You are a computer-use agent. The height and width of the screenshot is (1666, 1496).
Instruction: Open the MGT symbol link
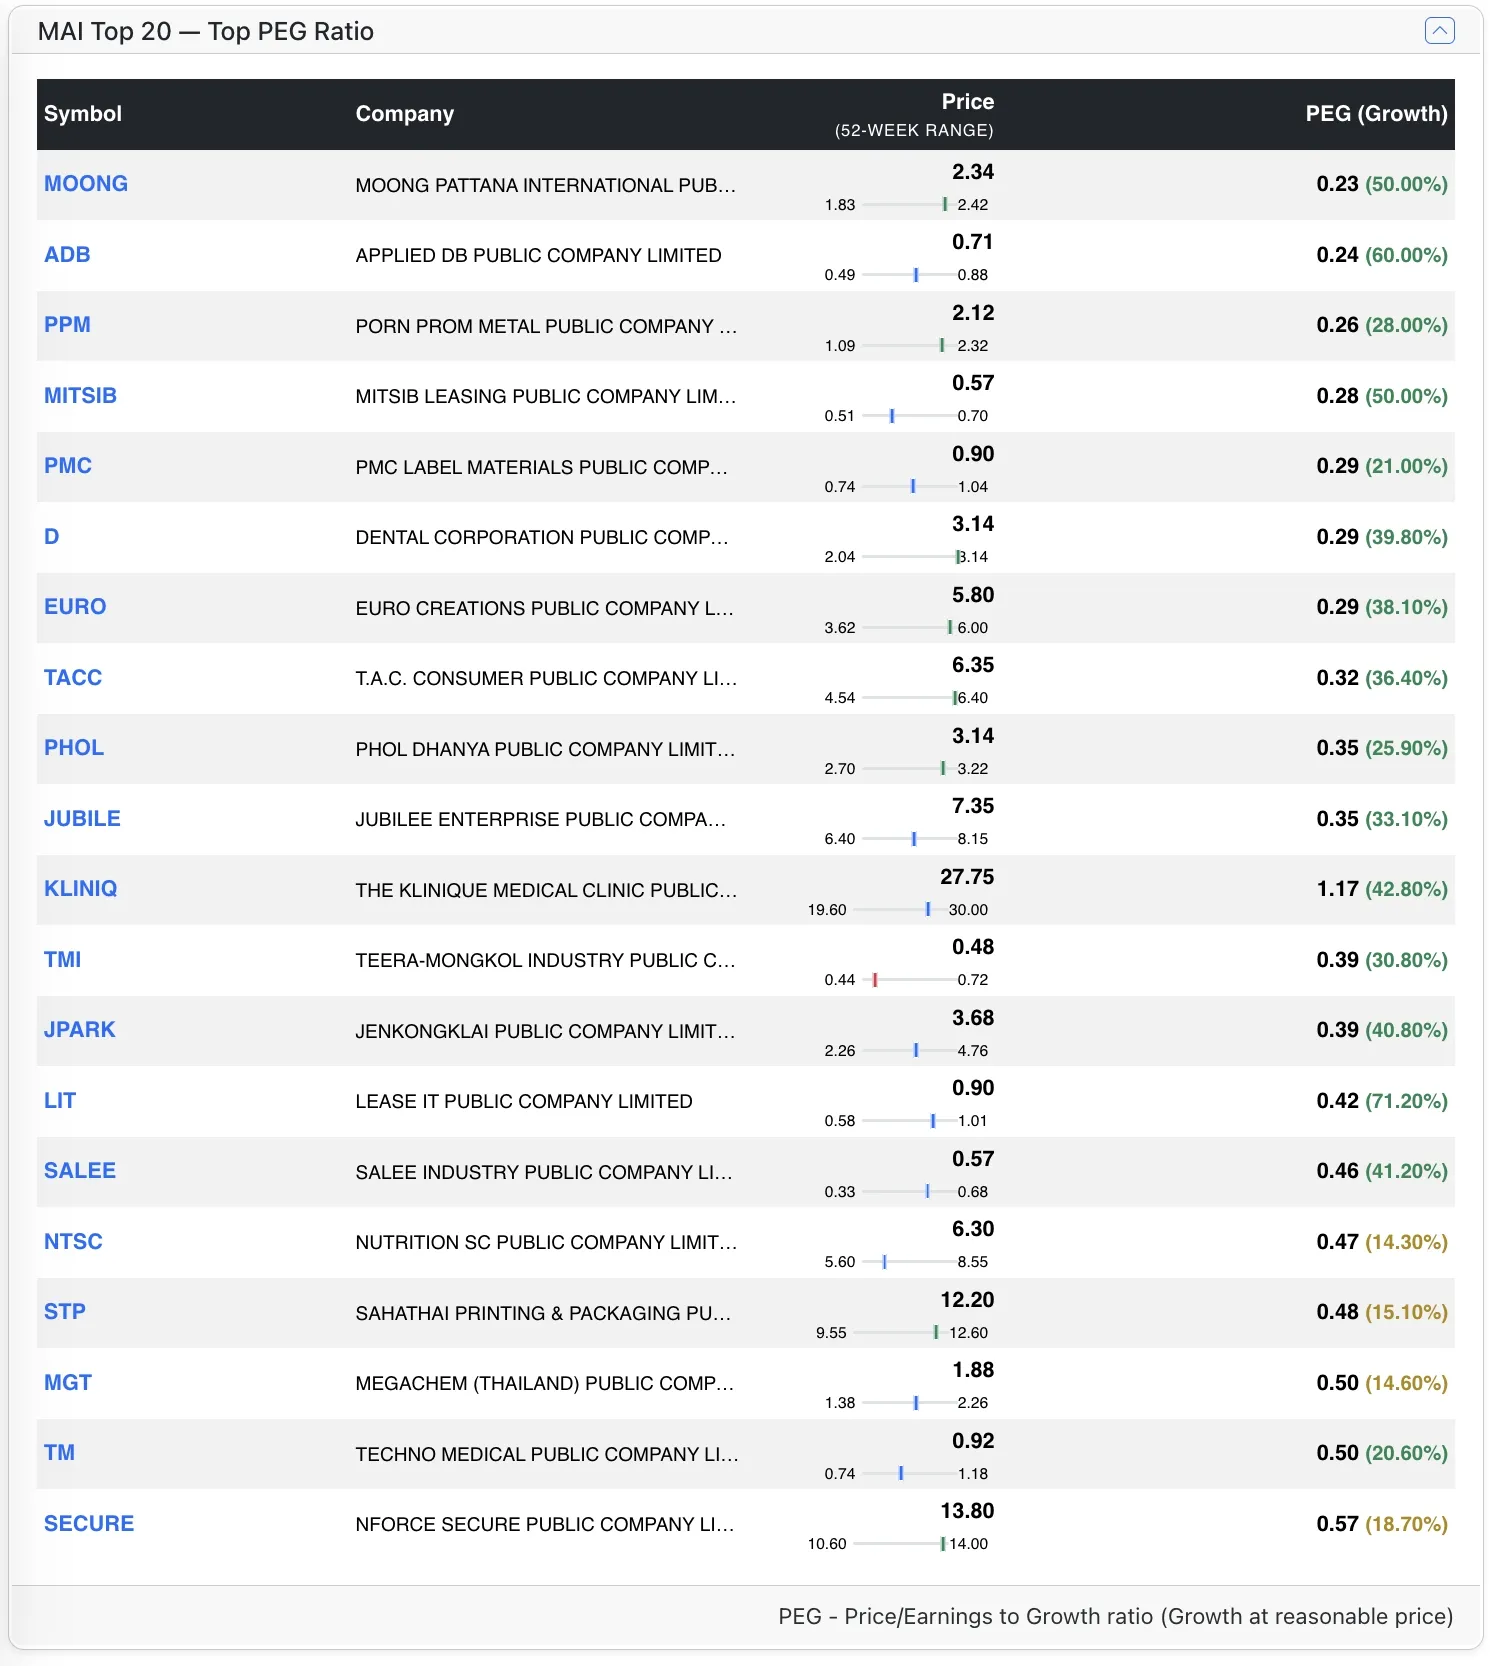pos(68,1383)
